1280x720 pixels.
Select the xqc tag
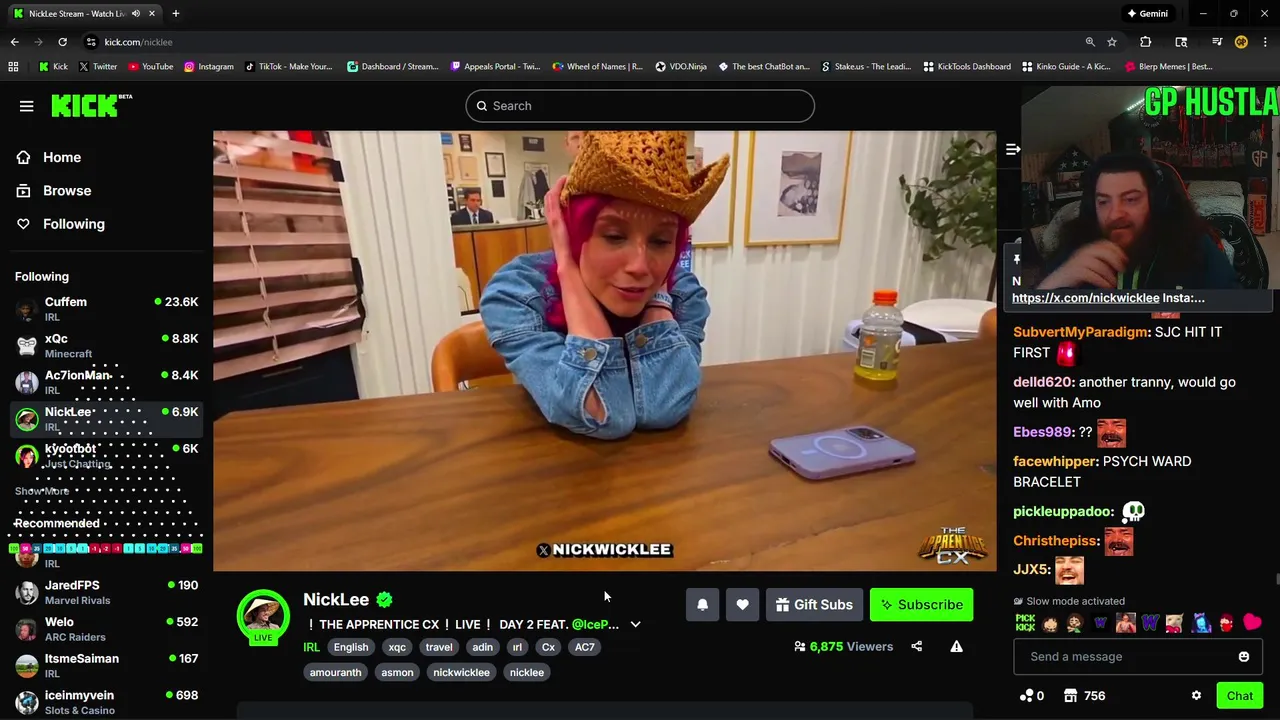pos(397,647)
